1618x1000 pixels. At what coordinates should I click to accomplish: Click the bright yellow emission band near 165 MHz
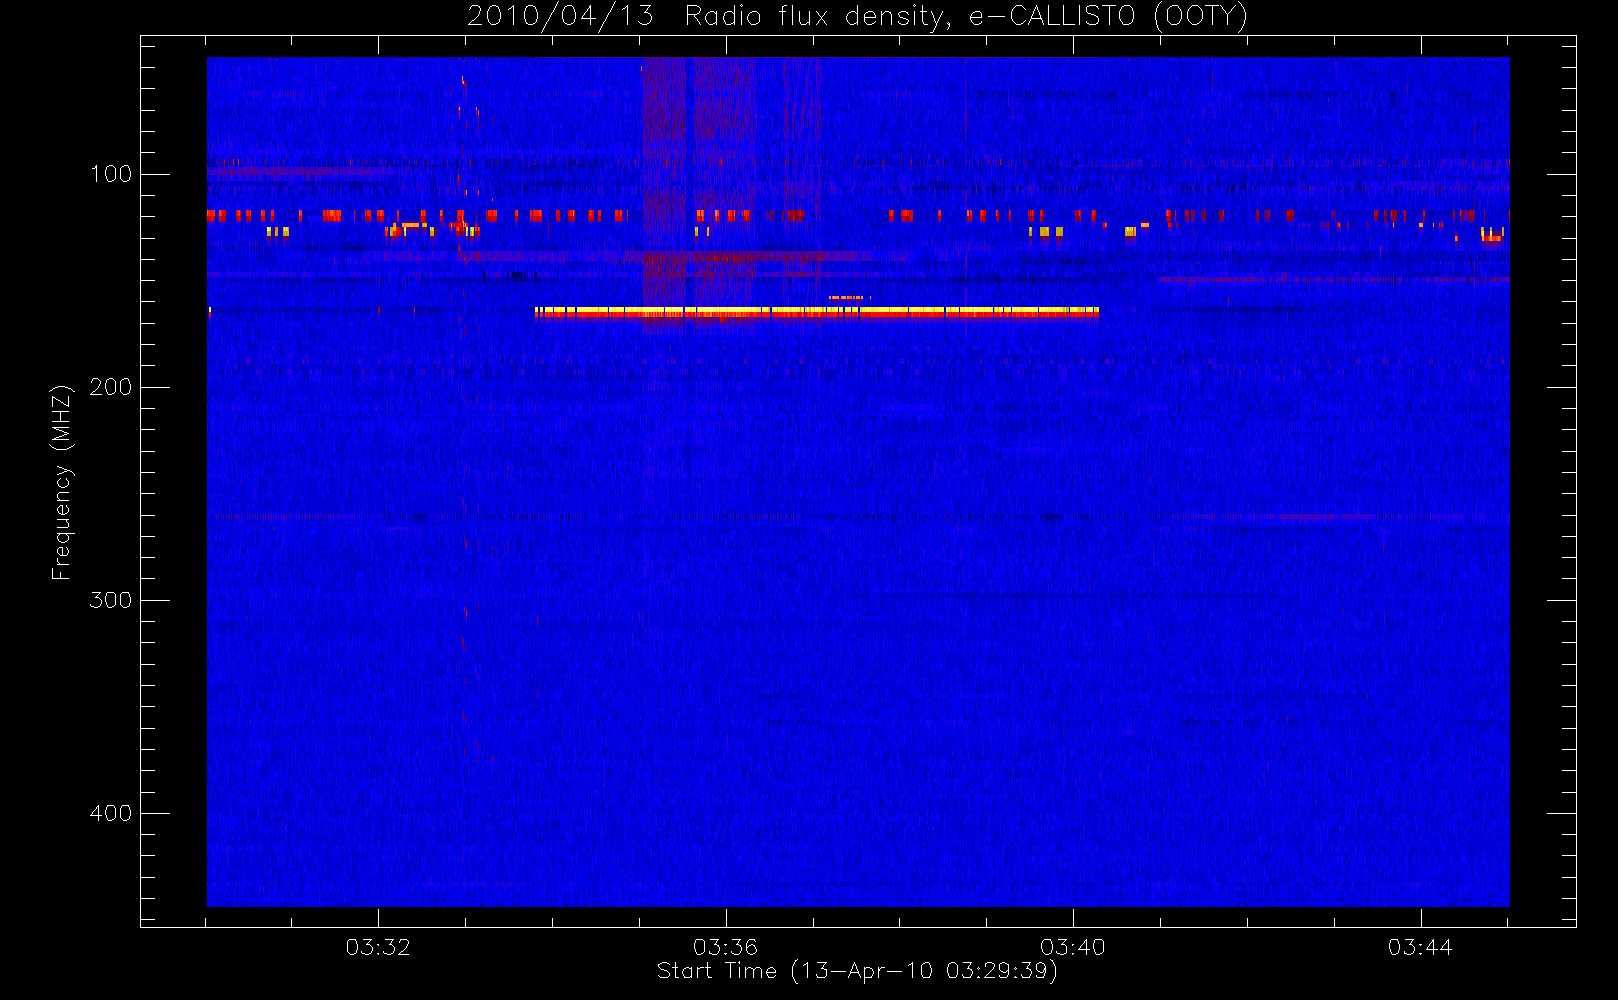tap(817, 312)
